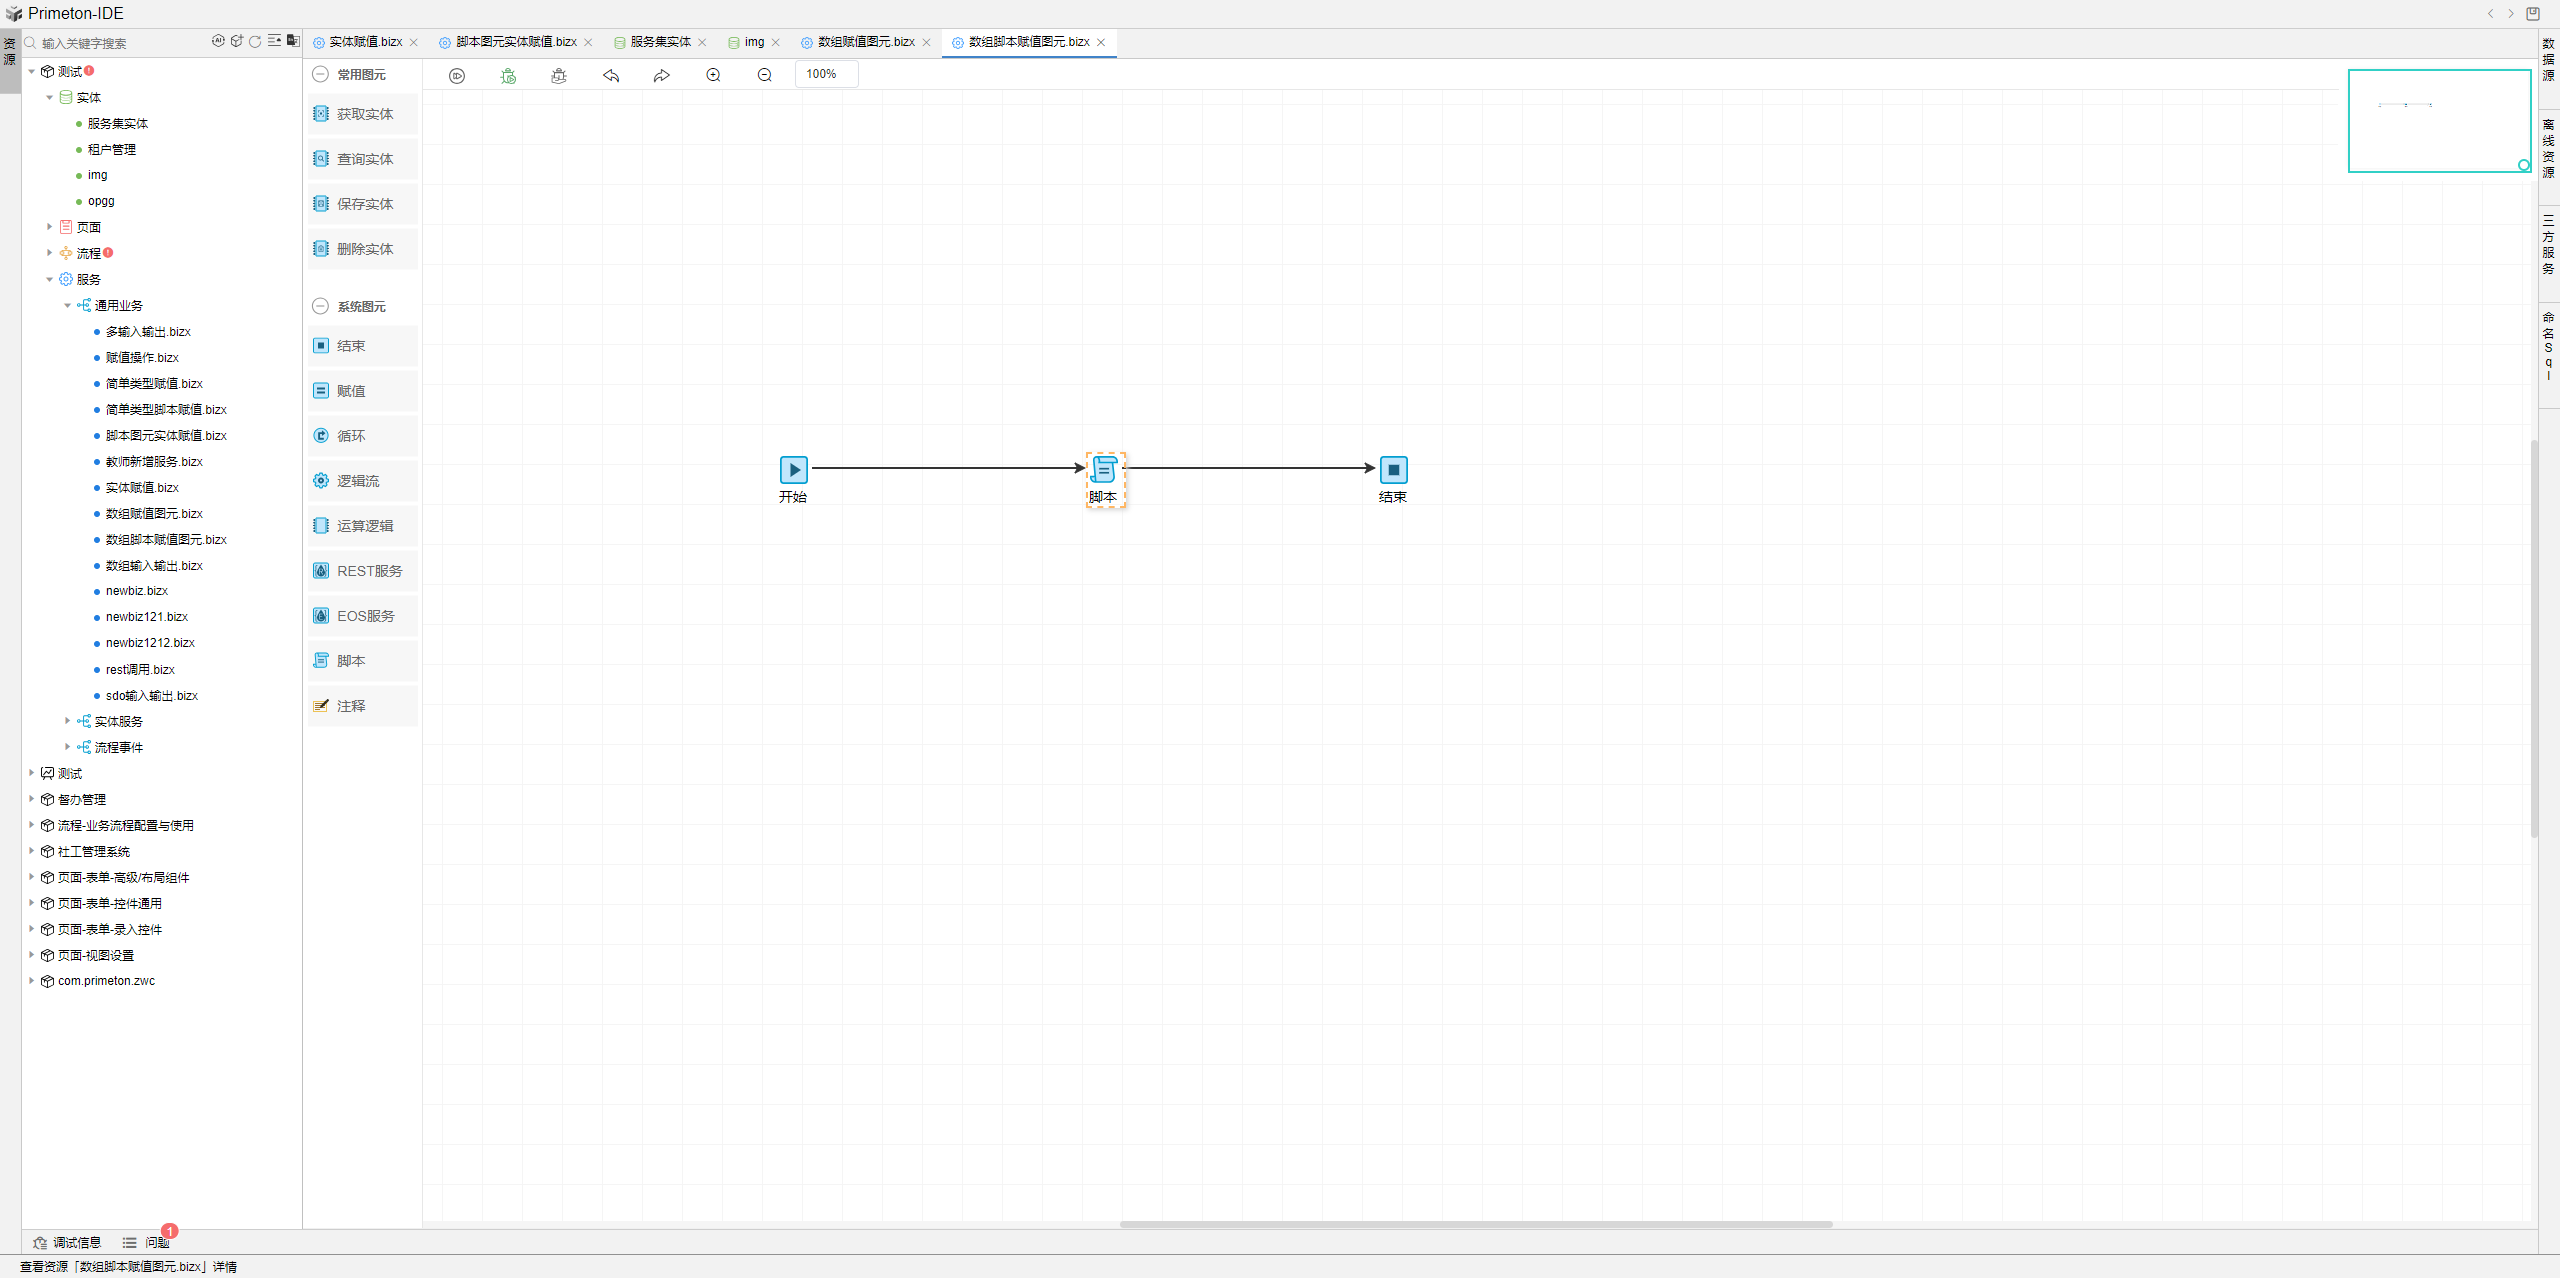Collapse the 系统图元 palette section

point(320,306)
